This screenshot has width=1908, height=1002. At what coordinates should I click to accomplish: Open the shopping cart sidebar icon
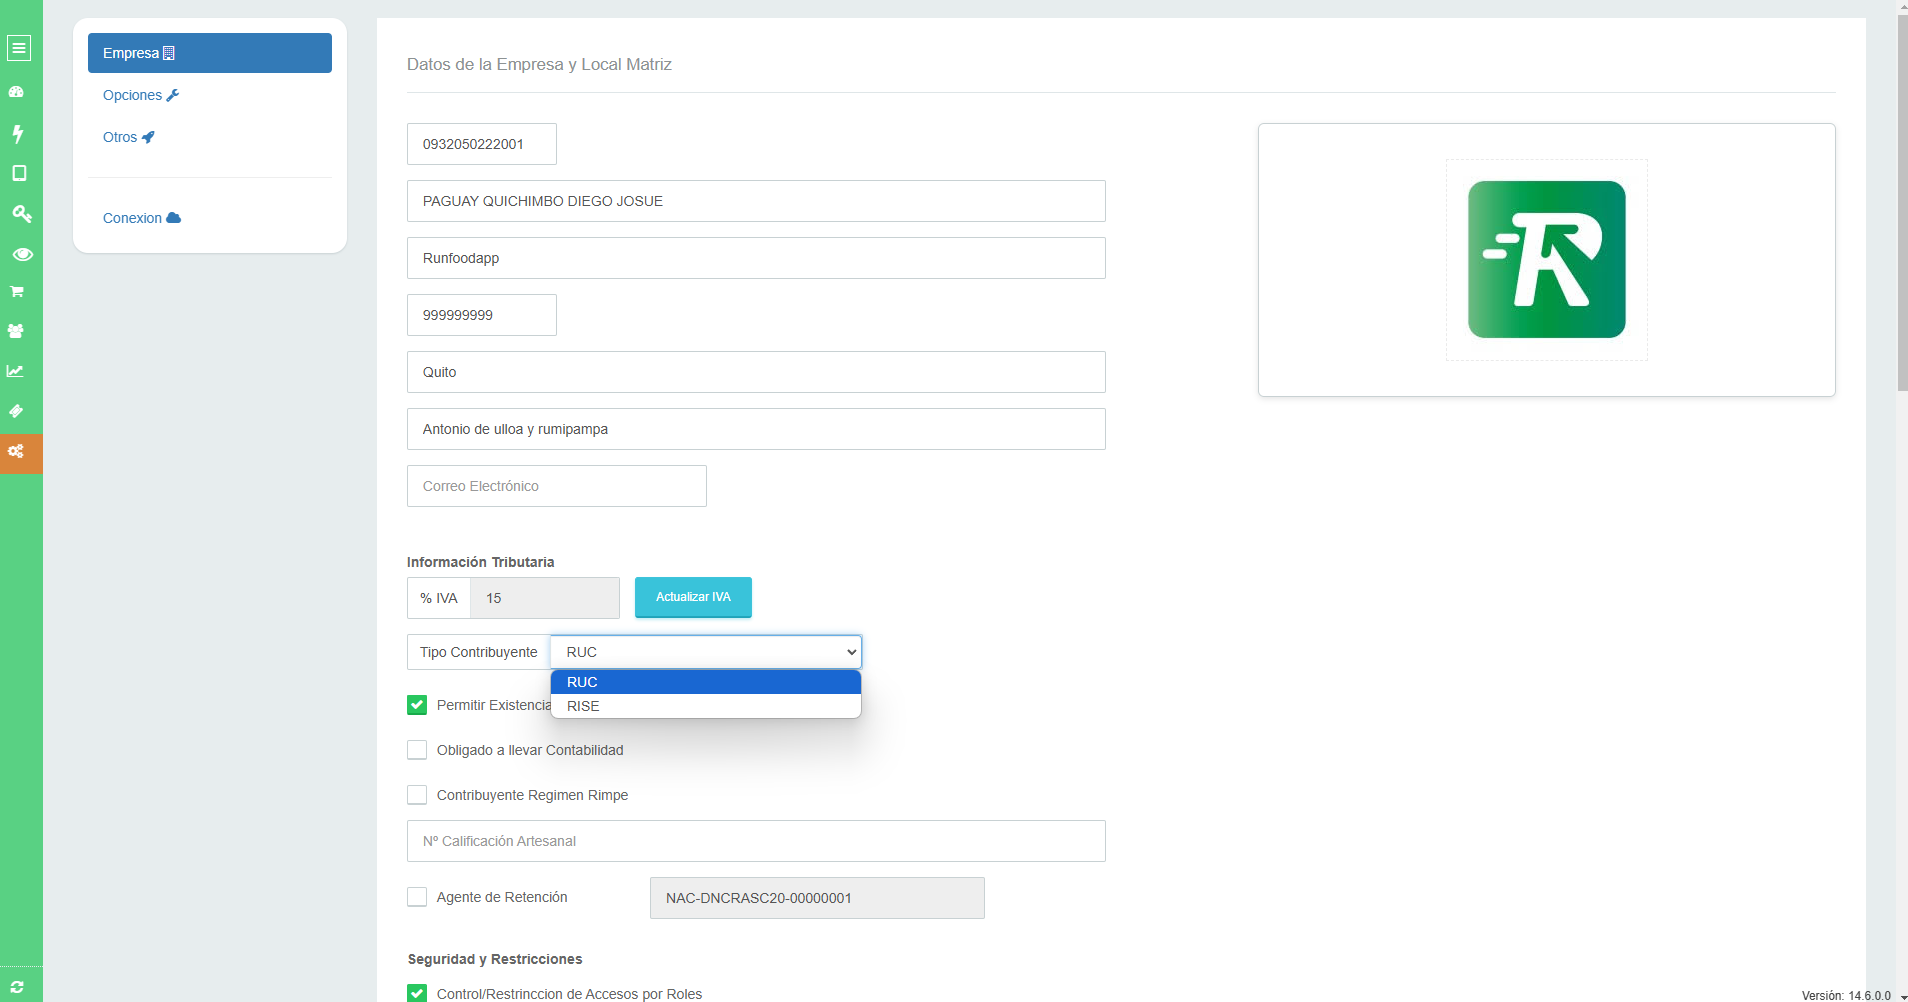17,292
